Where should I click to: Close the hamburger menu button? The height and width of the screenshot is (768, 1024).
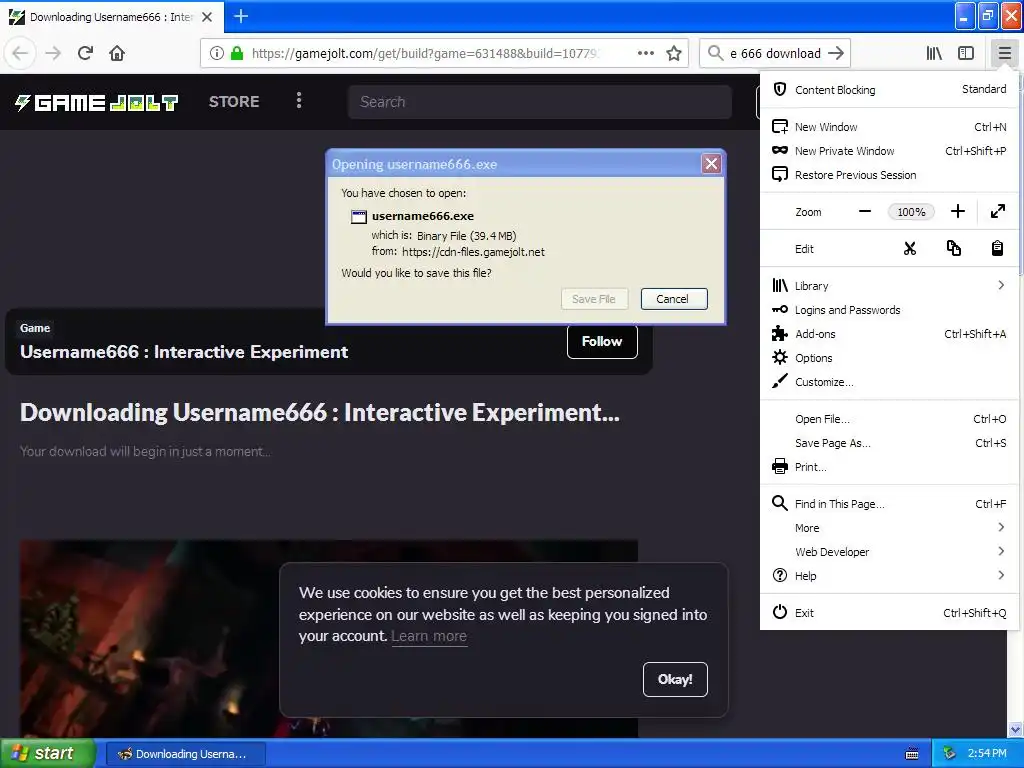(1004, 54)
